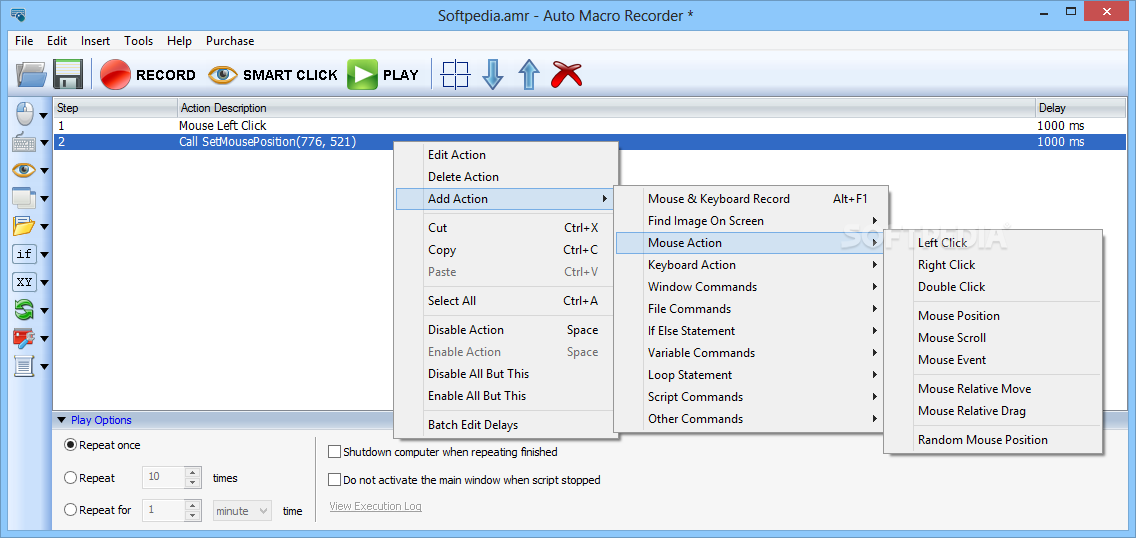Click the open file folder toolbar icon

point(30,75)
